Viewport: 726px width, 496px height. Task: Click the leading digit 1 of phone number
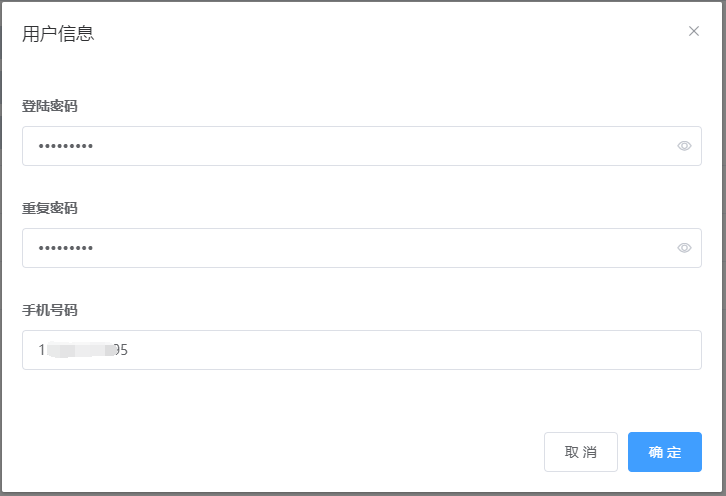click(x=42, y=350)
